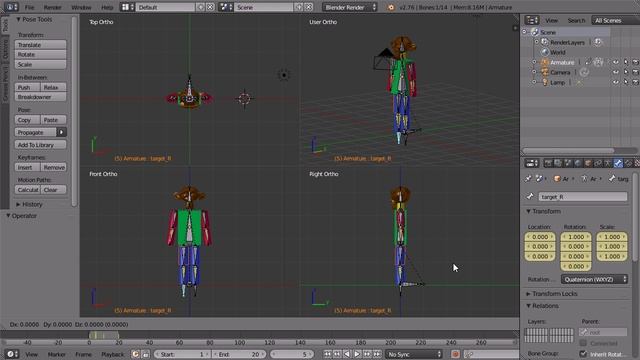This screenshot has width=640, height=360.
Task: Toggle the Inherit Rotation checkbox
Action: tap(583, 354)
